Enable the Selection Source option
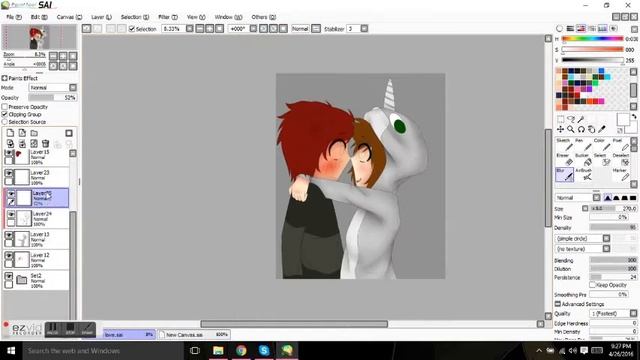 tap(5, 122)
